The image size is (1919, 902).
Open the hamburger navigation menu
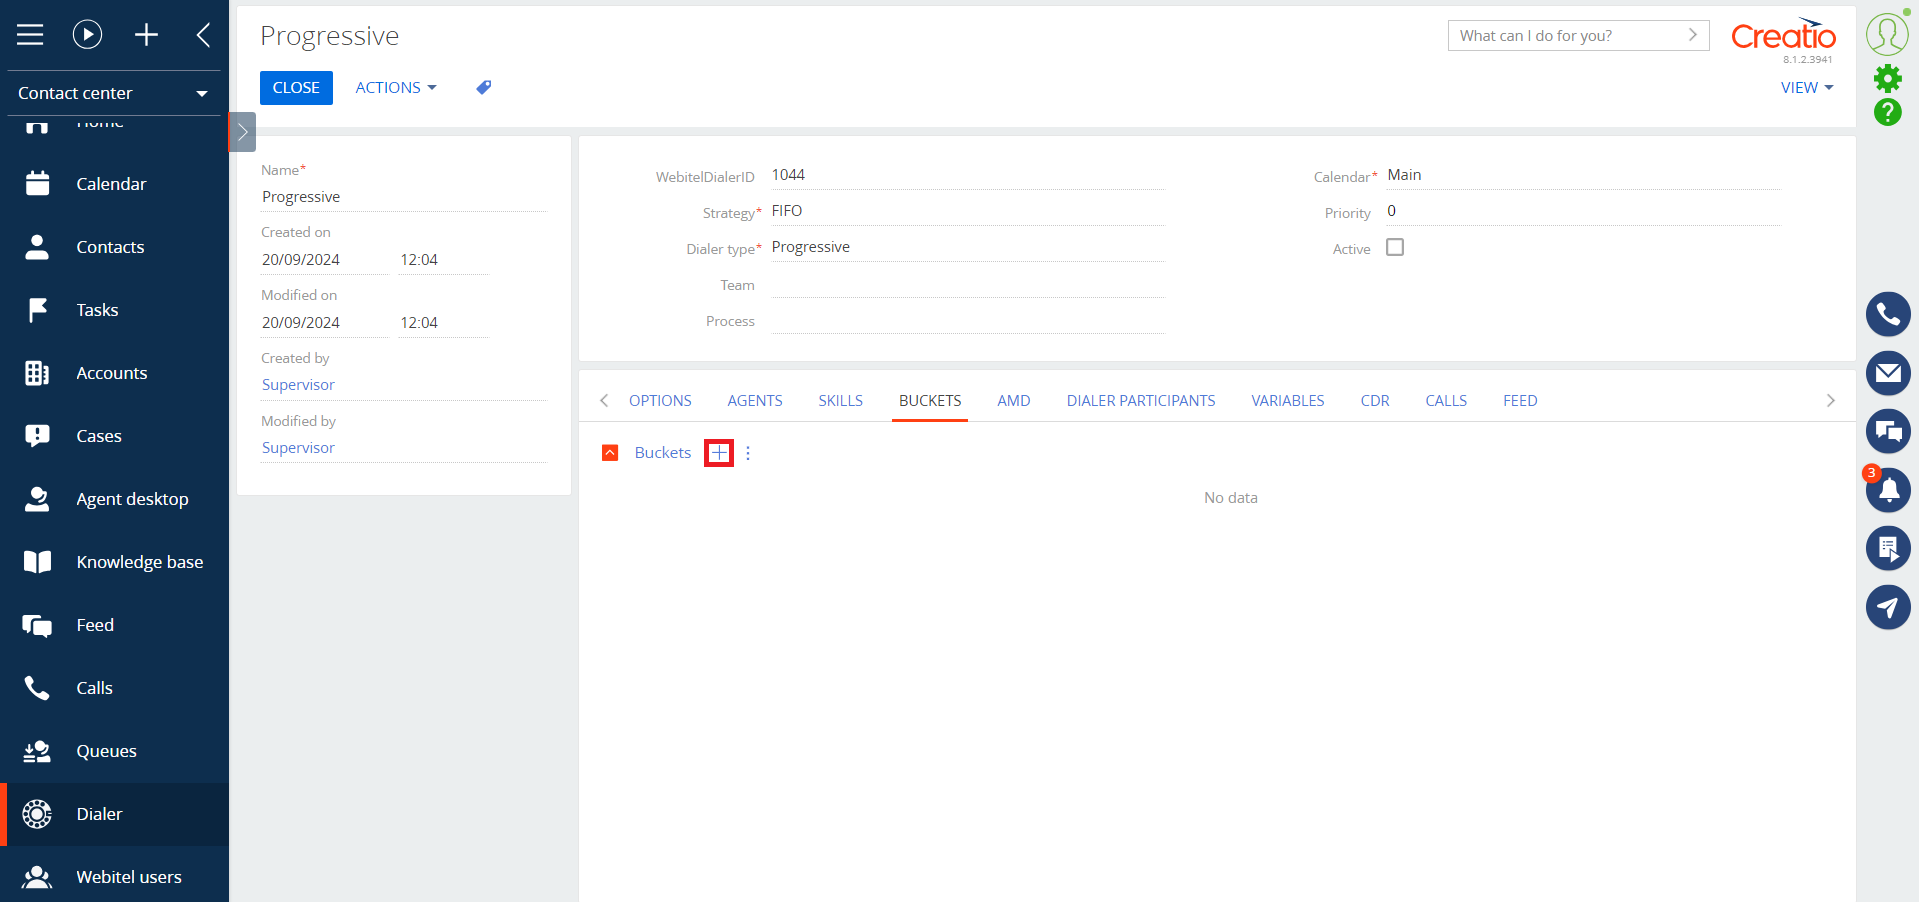pos(30,35)
